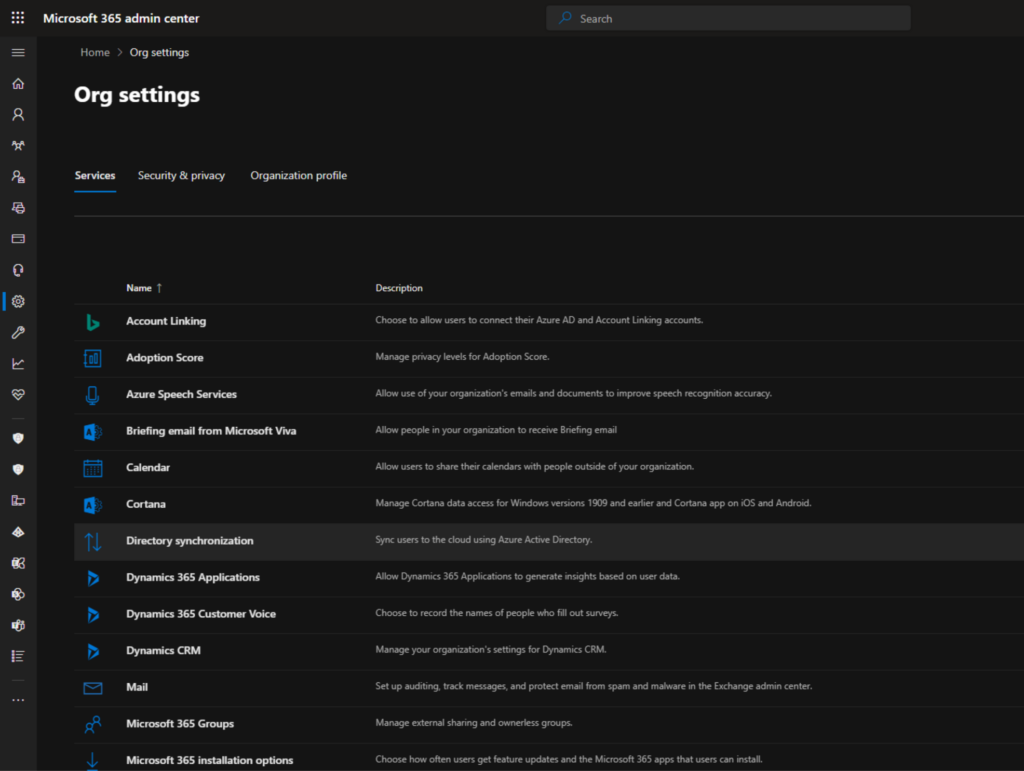Image resolution: width=1024 pixels, height=771 pixels.
Task: Open the All admin centers list icon
Action: [x=18, y=656]
